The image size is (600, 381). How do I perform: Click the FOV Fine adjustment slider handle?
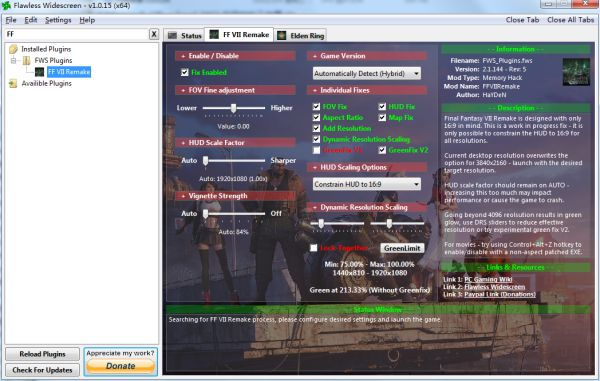click(x=233, y=108)
